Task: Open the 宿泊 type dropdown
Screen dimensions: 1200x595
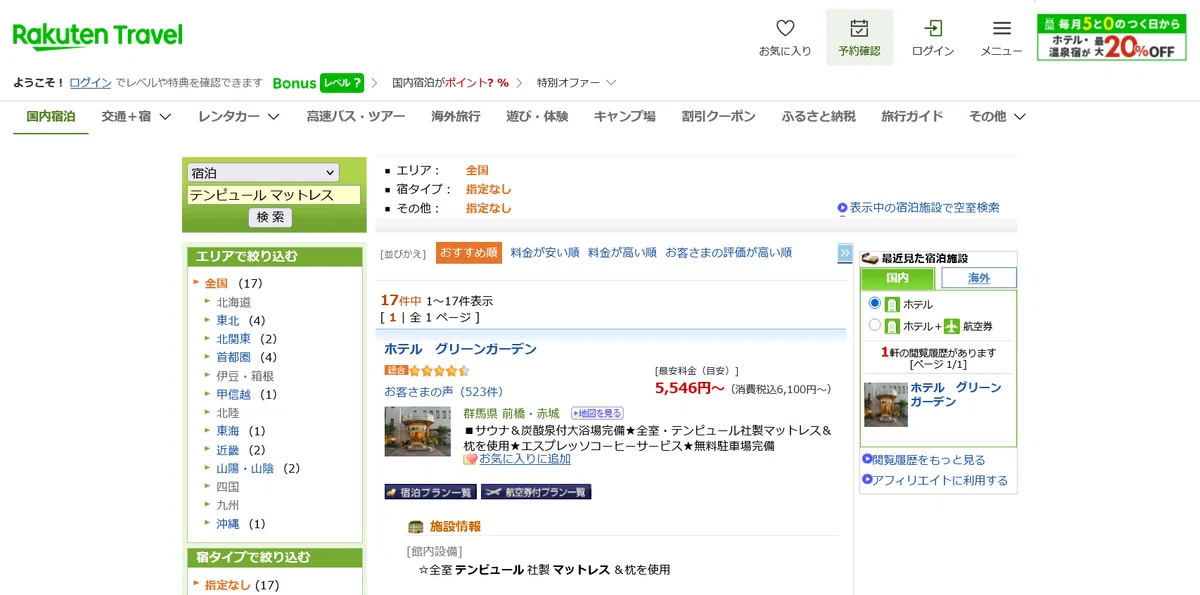Action: tap(263, 173)
